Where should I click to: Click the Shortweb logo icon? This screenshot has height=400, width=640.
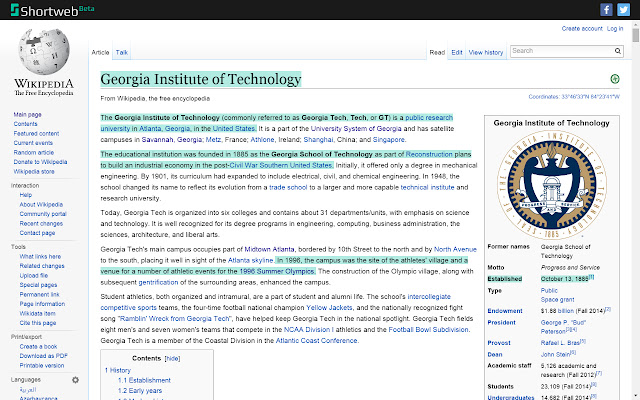click(x=15, y=10)
